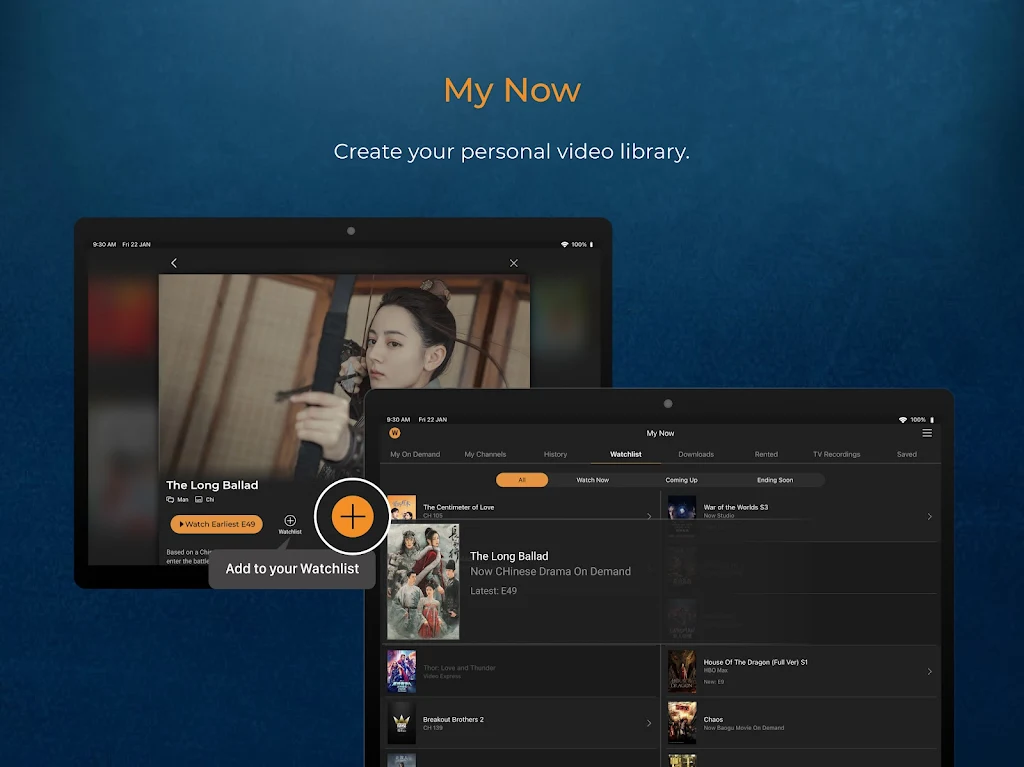The image size is (1024, 767).
Task: Open the hamburger menu in My Now
Action: click(x=927, y=433)
